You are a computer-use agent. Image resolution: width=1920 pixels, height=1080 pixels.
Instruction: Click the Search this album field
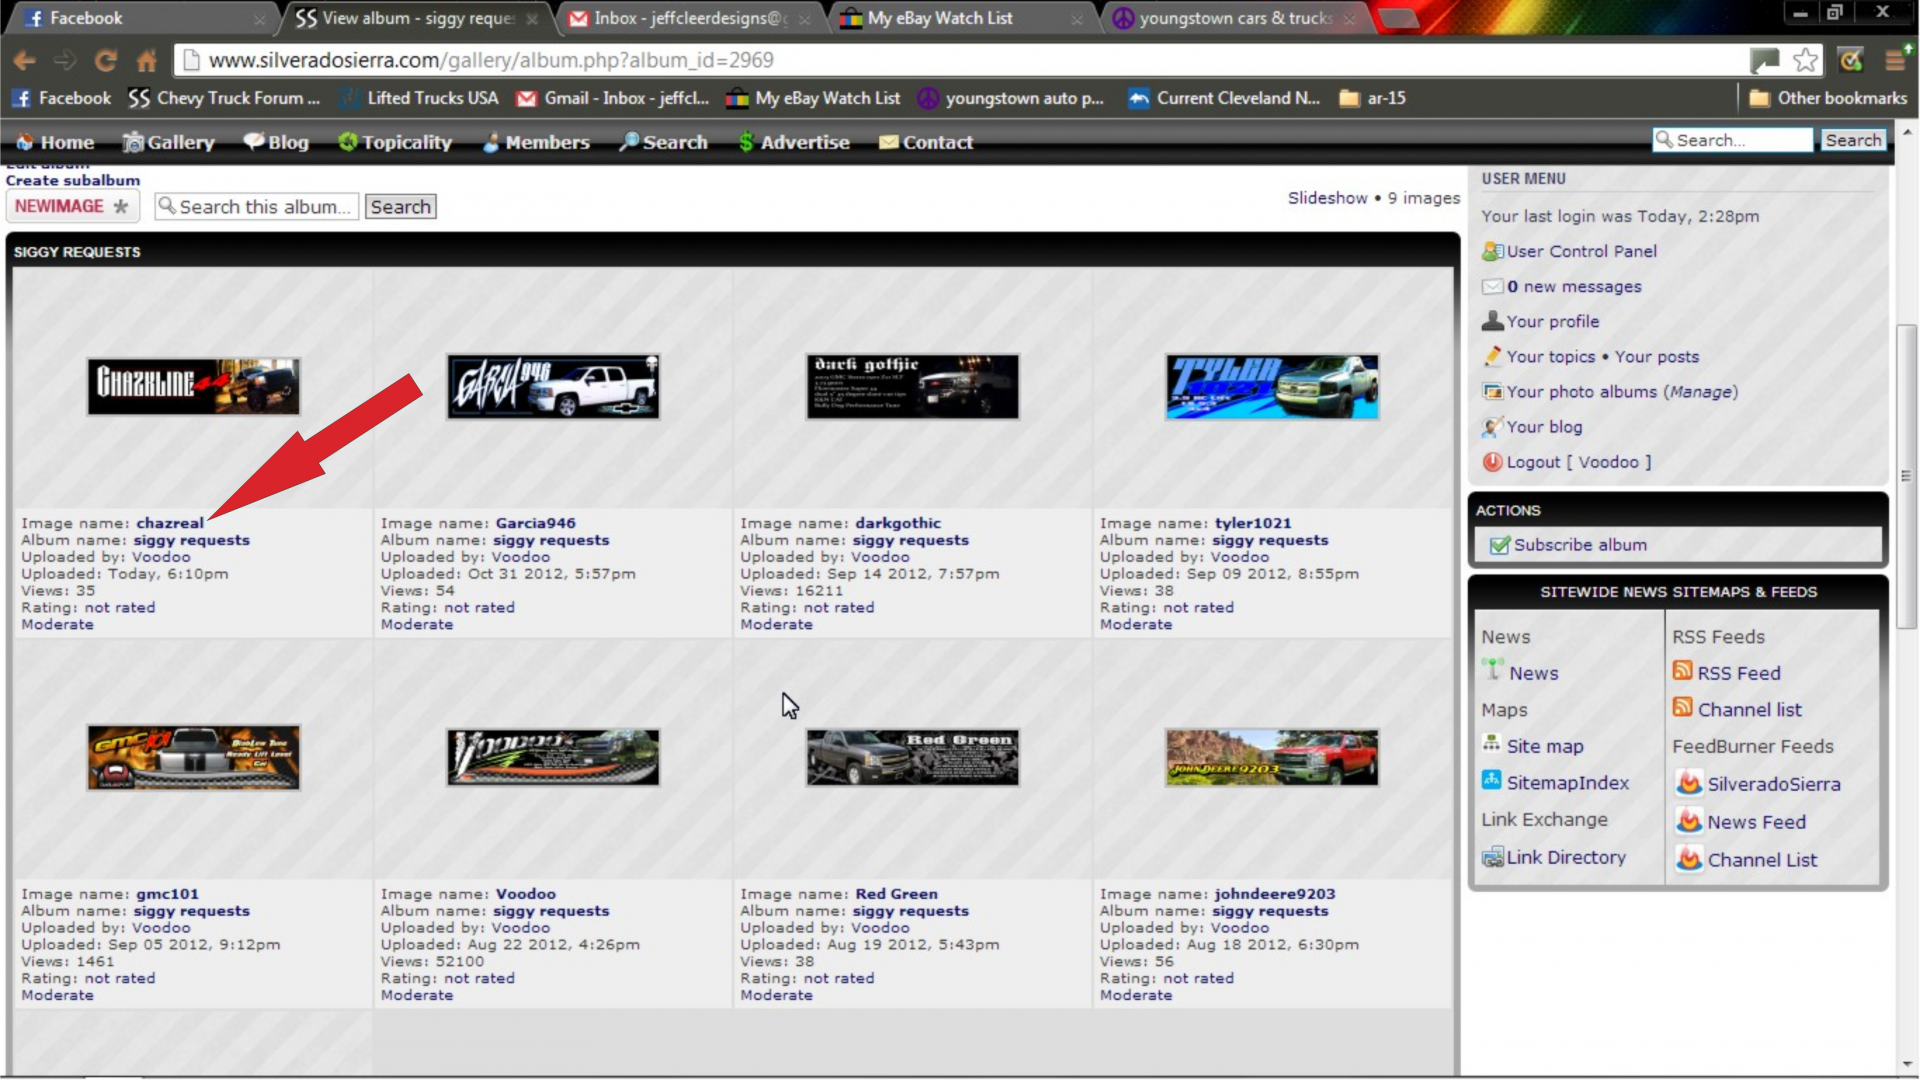tap(257, 206)
